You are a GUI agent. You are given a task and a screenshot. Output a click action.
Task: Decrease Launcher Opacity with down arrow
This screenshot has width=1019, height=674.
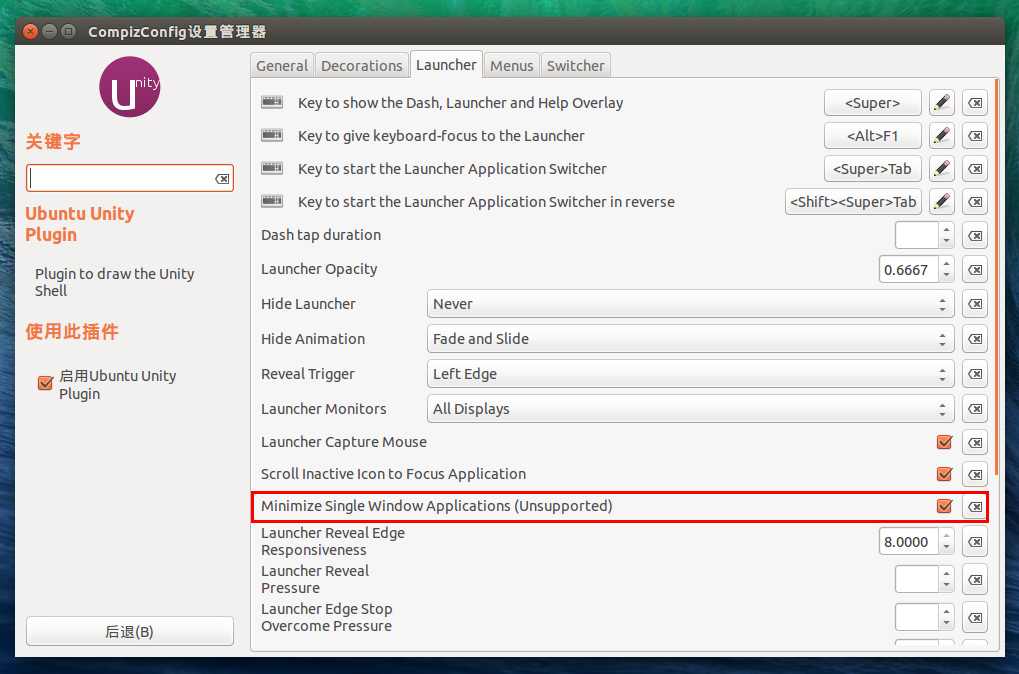coord(946,276)
